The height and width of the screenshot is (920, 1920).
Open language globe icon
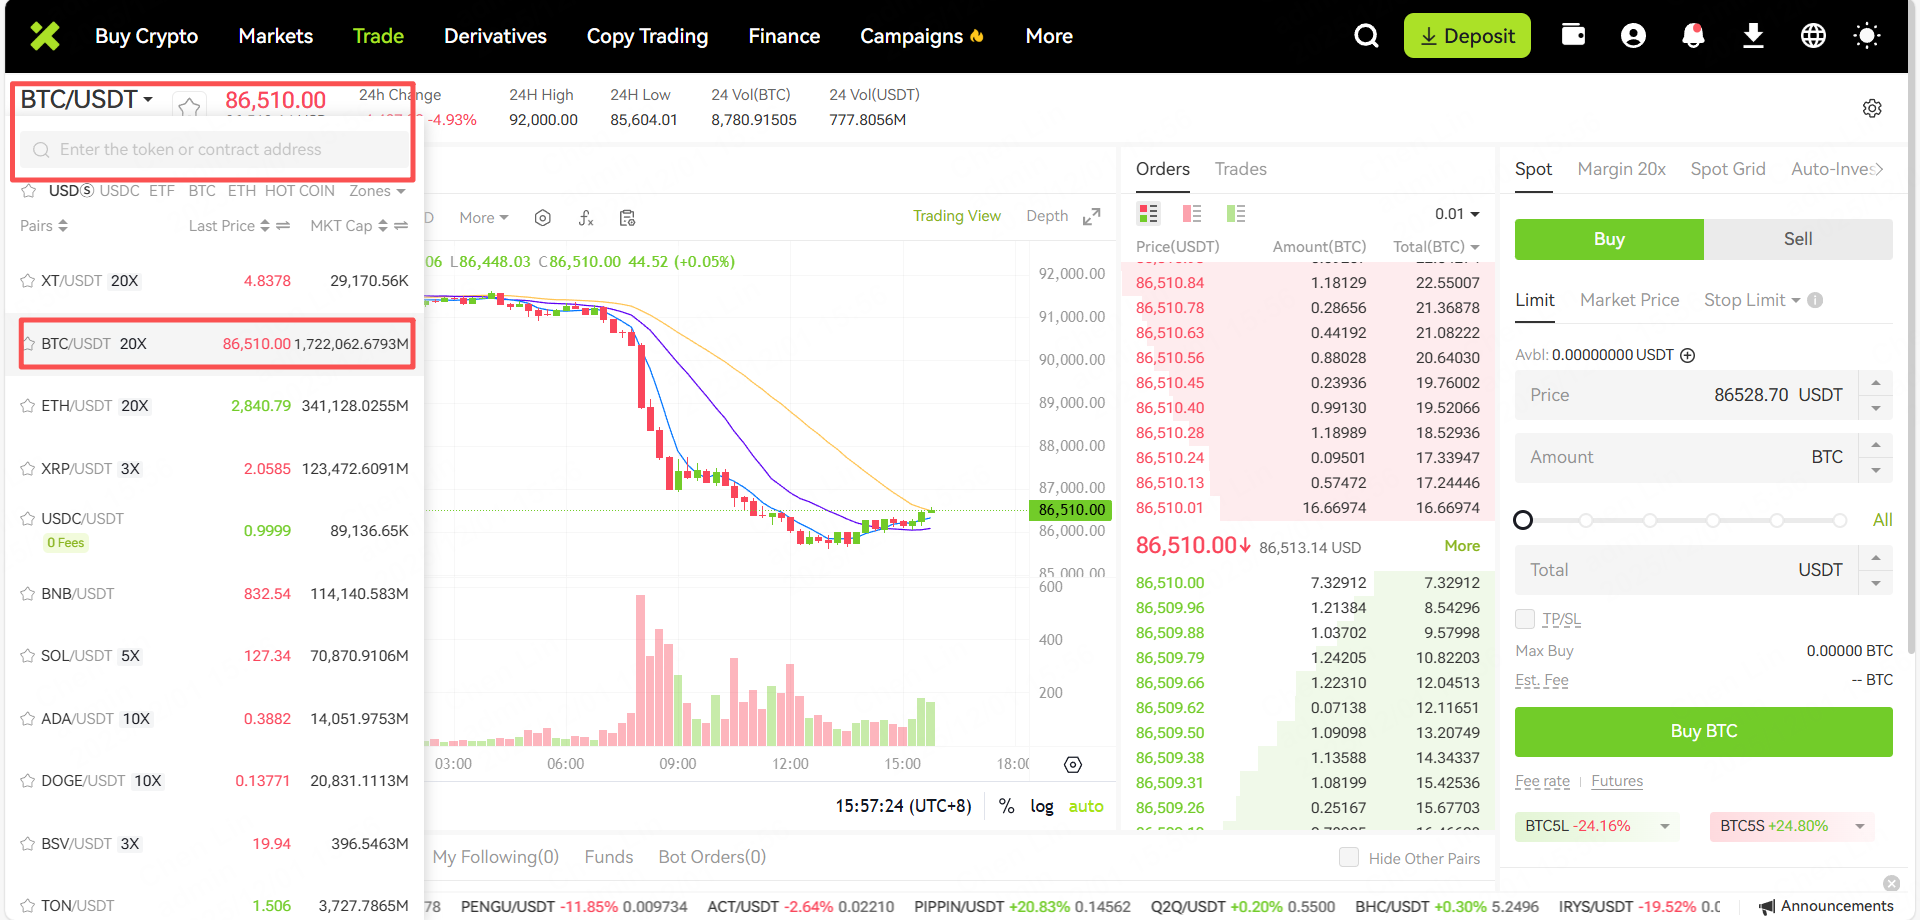(x=1813, y=36)
